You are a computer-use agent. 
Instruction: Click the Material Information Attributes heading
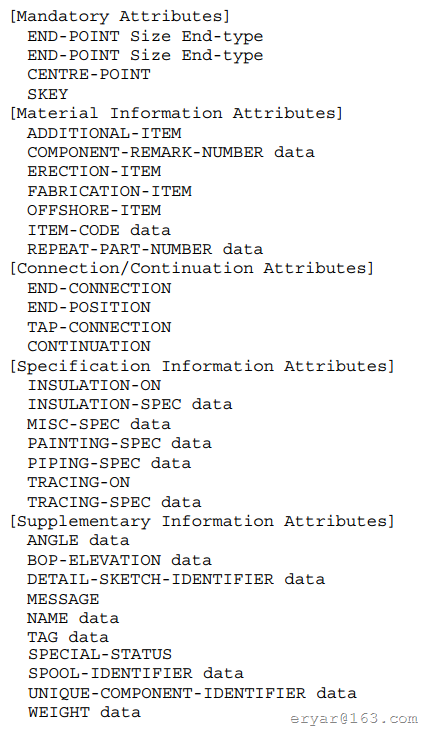[176, 113]
